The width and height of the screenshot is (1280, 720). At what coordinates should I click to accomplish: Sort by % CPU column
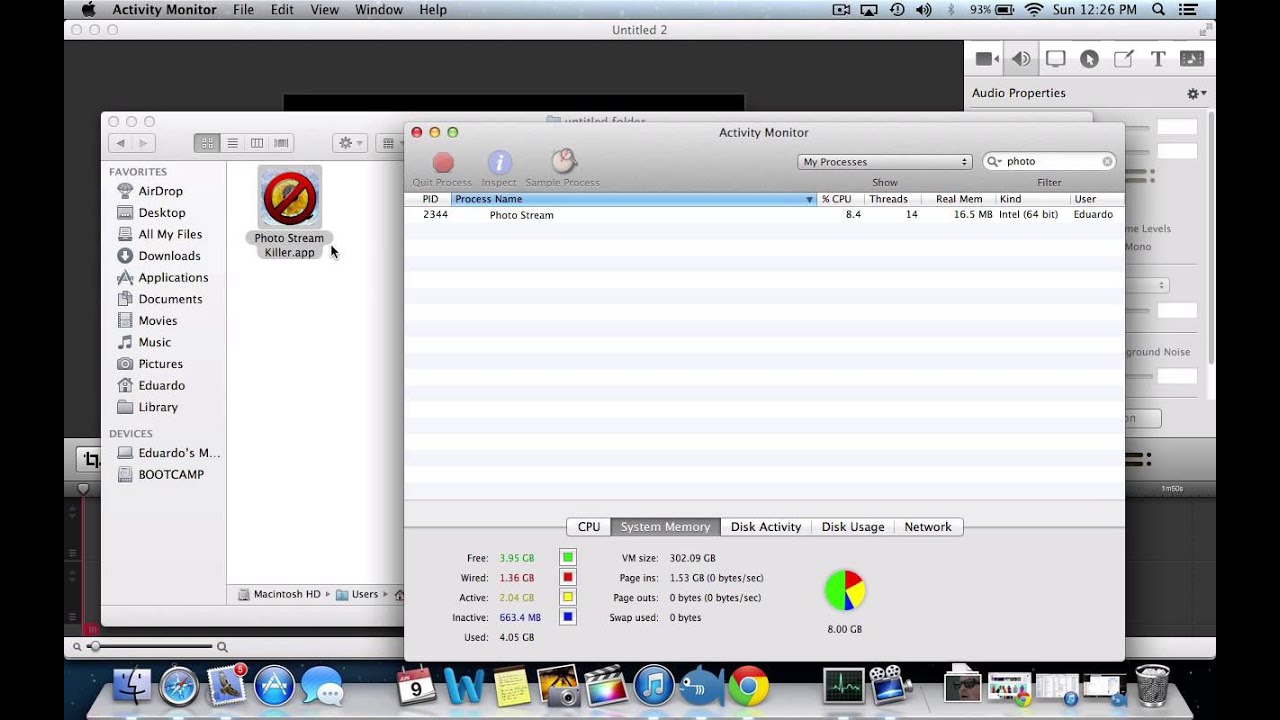coord(840,199)
